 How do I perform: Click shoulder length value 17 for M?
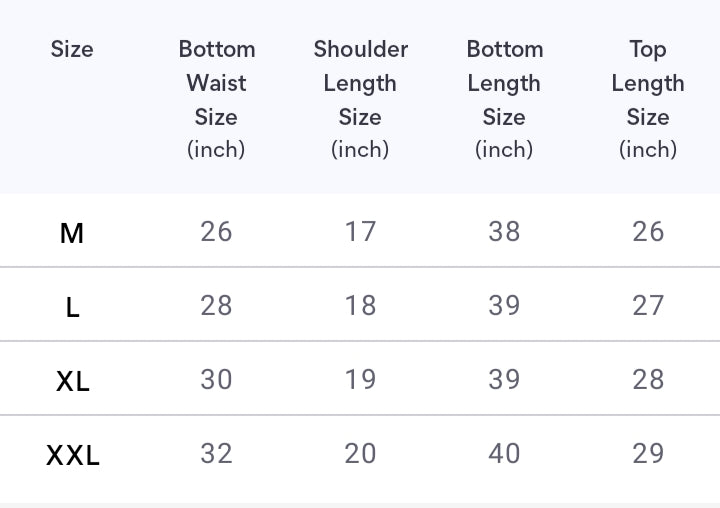tap(360, 231)
